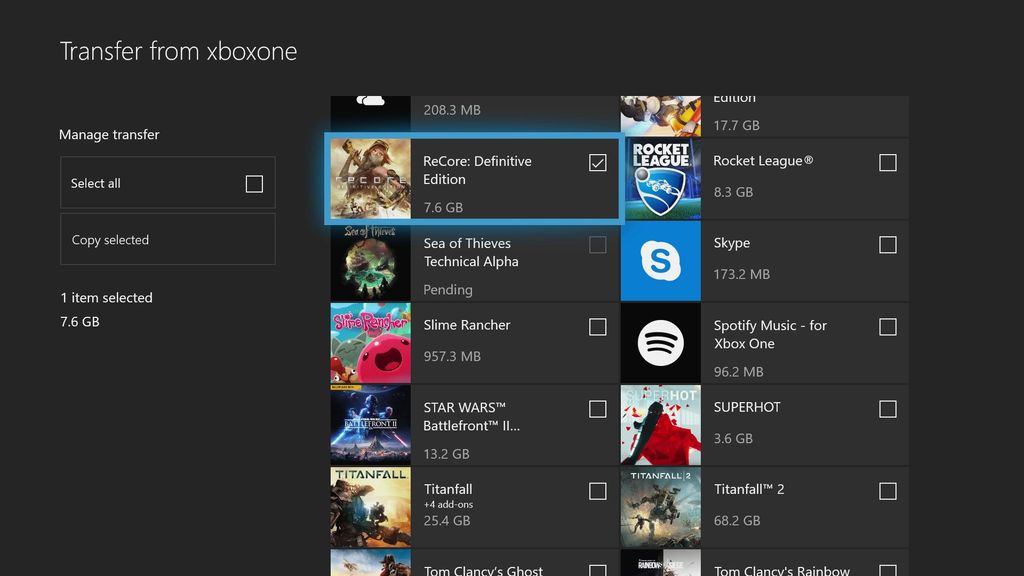Click the Tom Clancy's Rainbow tile icon
This screenshot has width=1024, height=576.
click(x=661, y=565)
